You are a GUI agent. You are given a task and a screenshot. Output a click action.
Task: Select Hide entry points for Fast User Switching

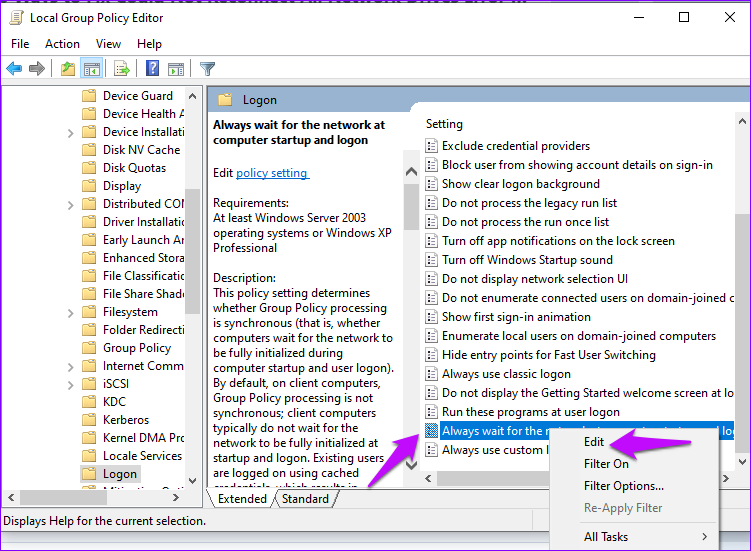coord(549,355)
